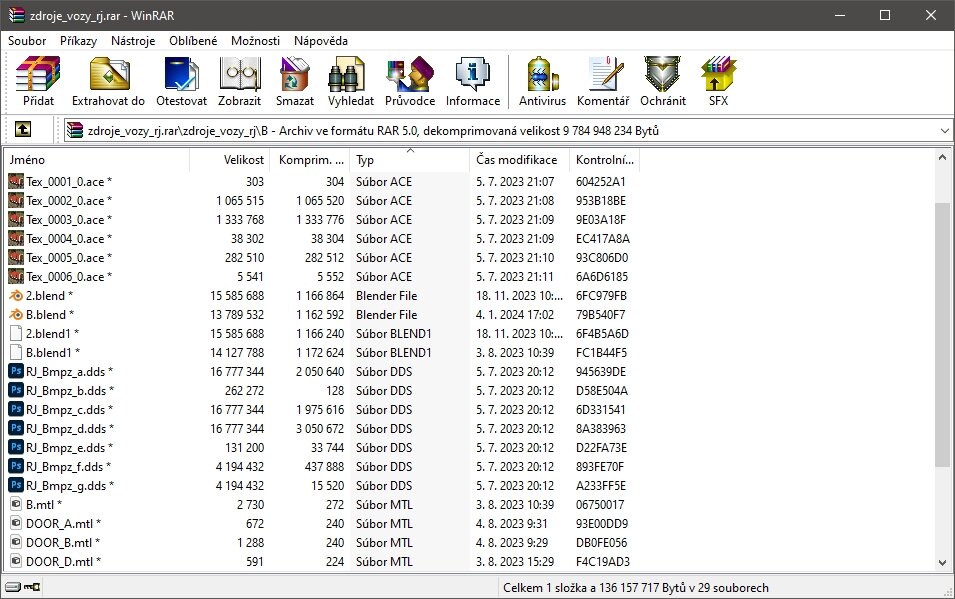The width and height of the screenshot is (955, 599).
Task: Select the file DOOR_A.mtl
Action: [63, 523]
